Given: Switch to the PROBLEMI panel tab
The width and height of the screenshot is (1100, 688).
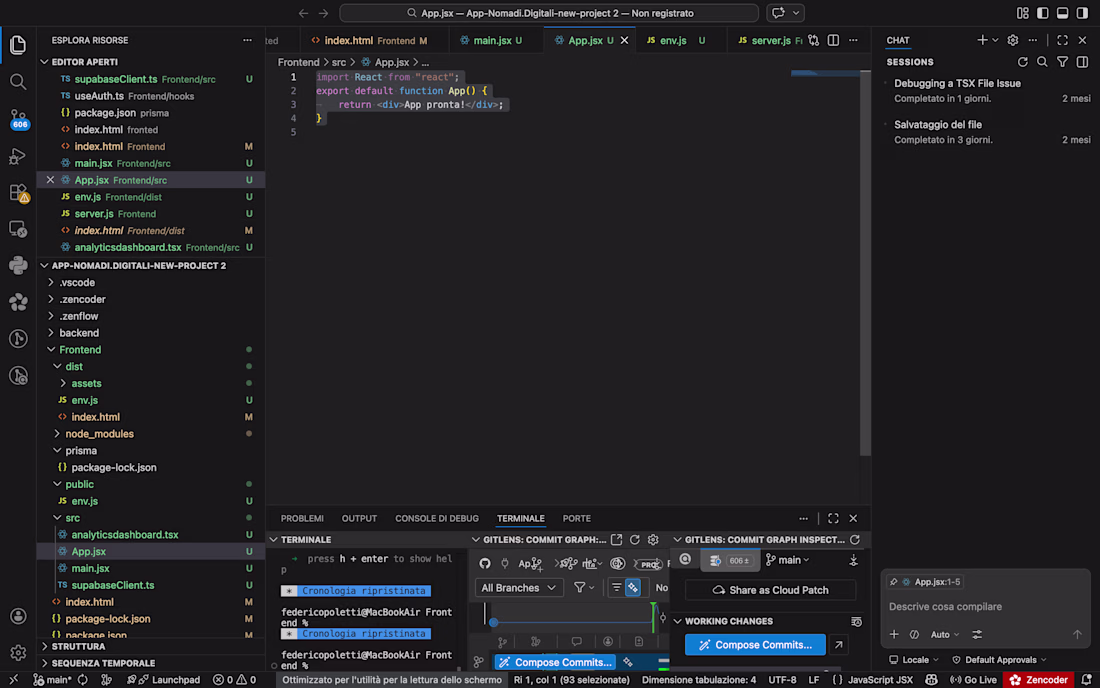Looking at the screenshot, I should tap(302, 519).
